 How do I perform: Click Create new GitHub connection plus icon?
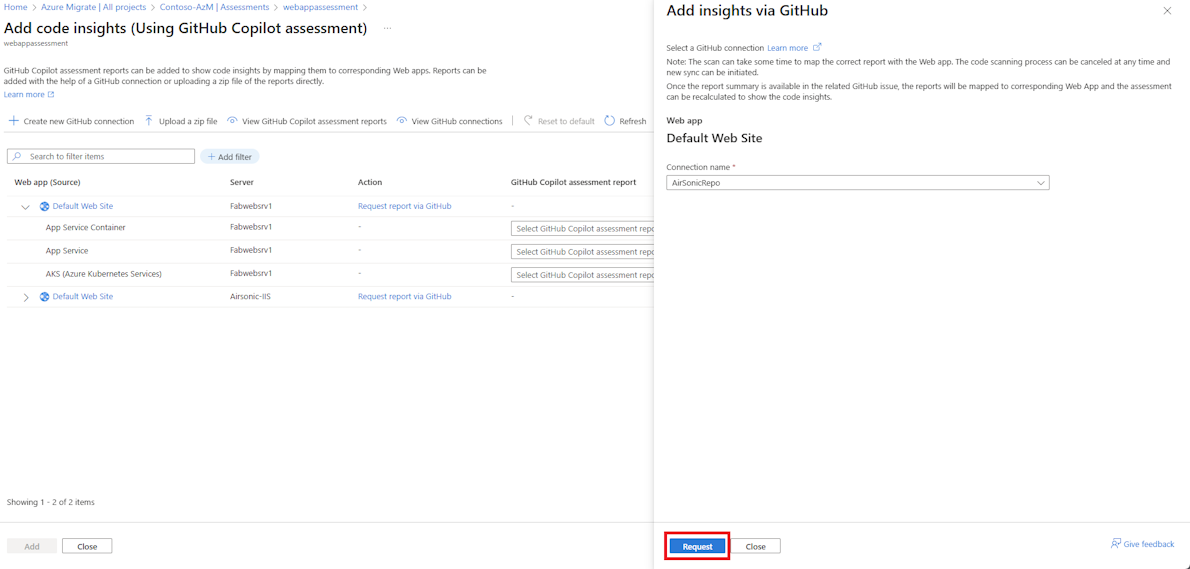[14, 121]
